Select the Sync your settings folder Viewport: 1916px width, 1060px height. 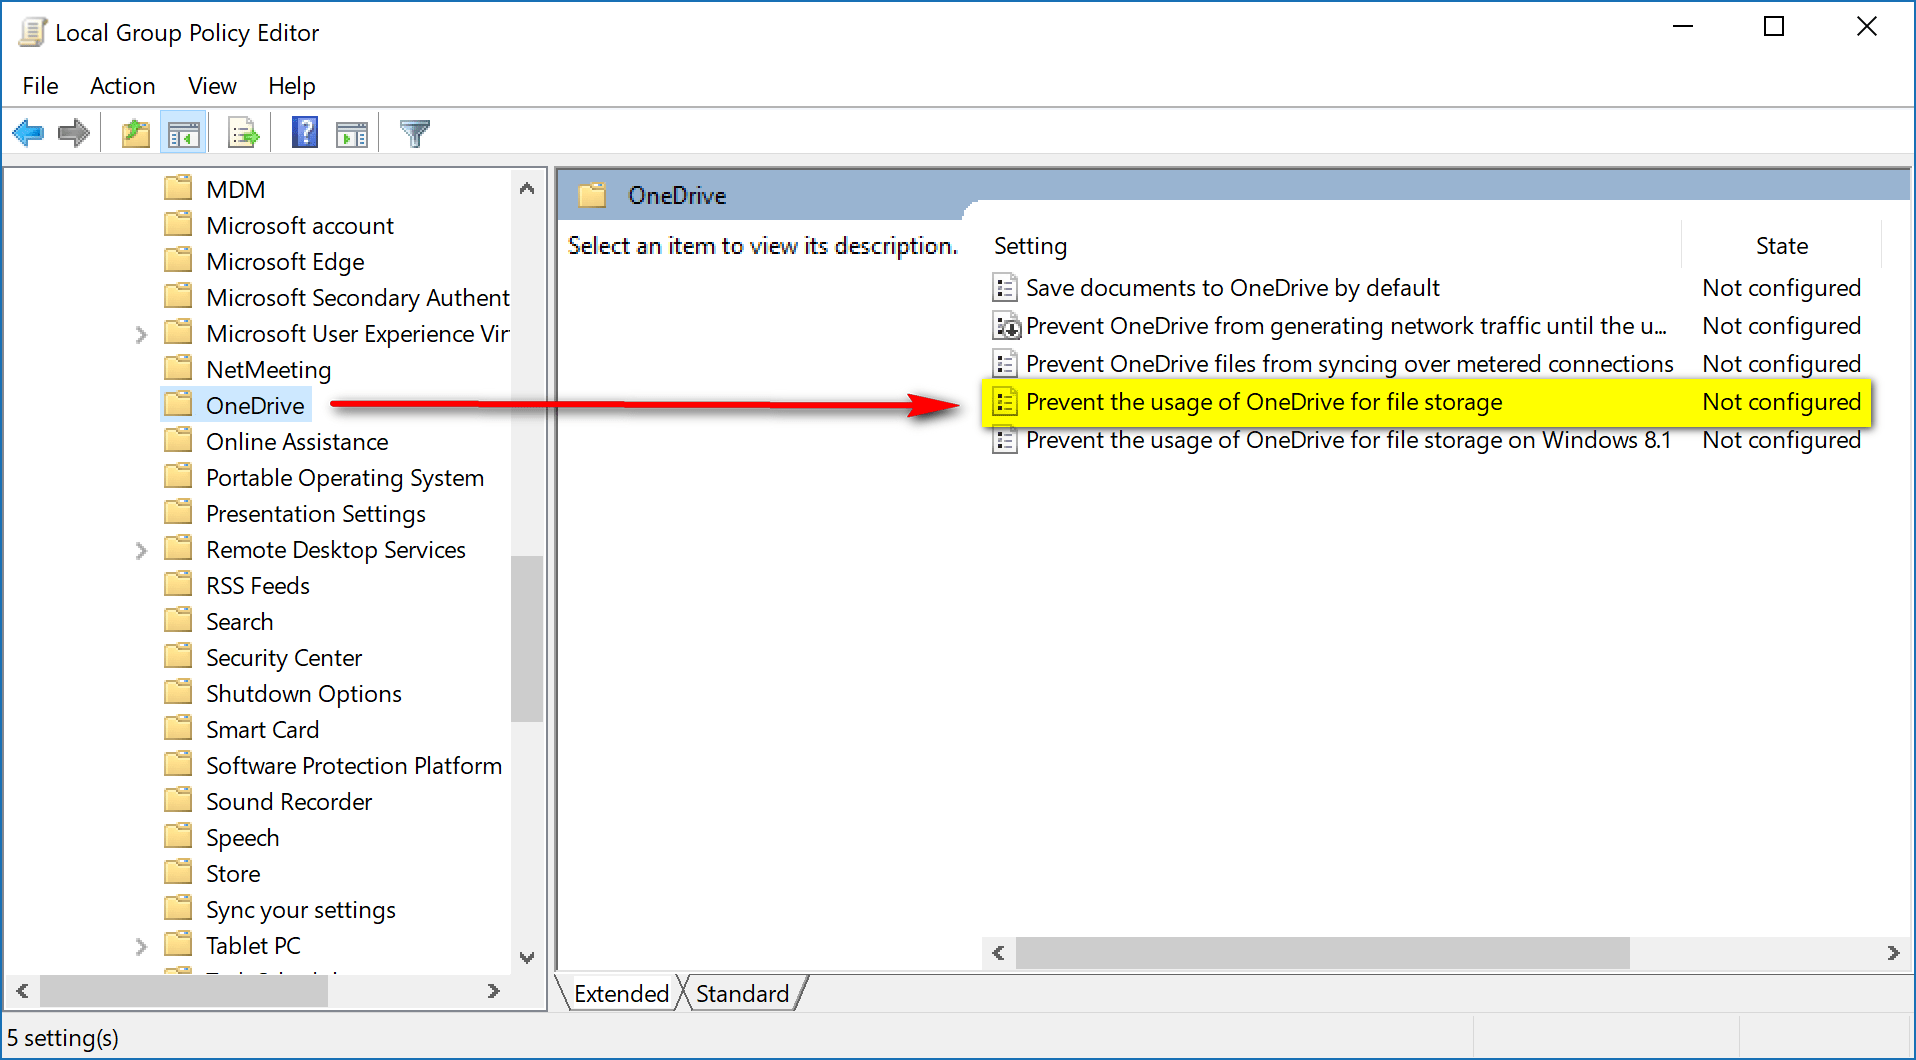[x=301, y=910]
